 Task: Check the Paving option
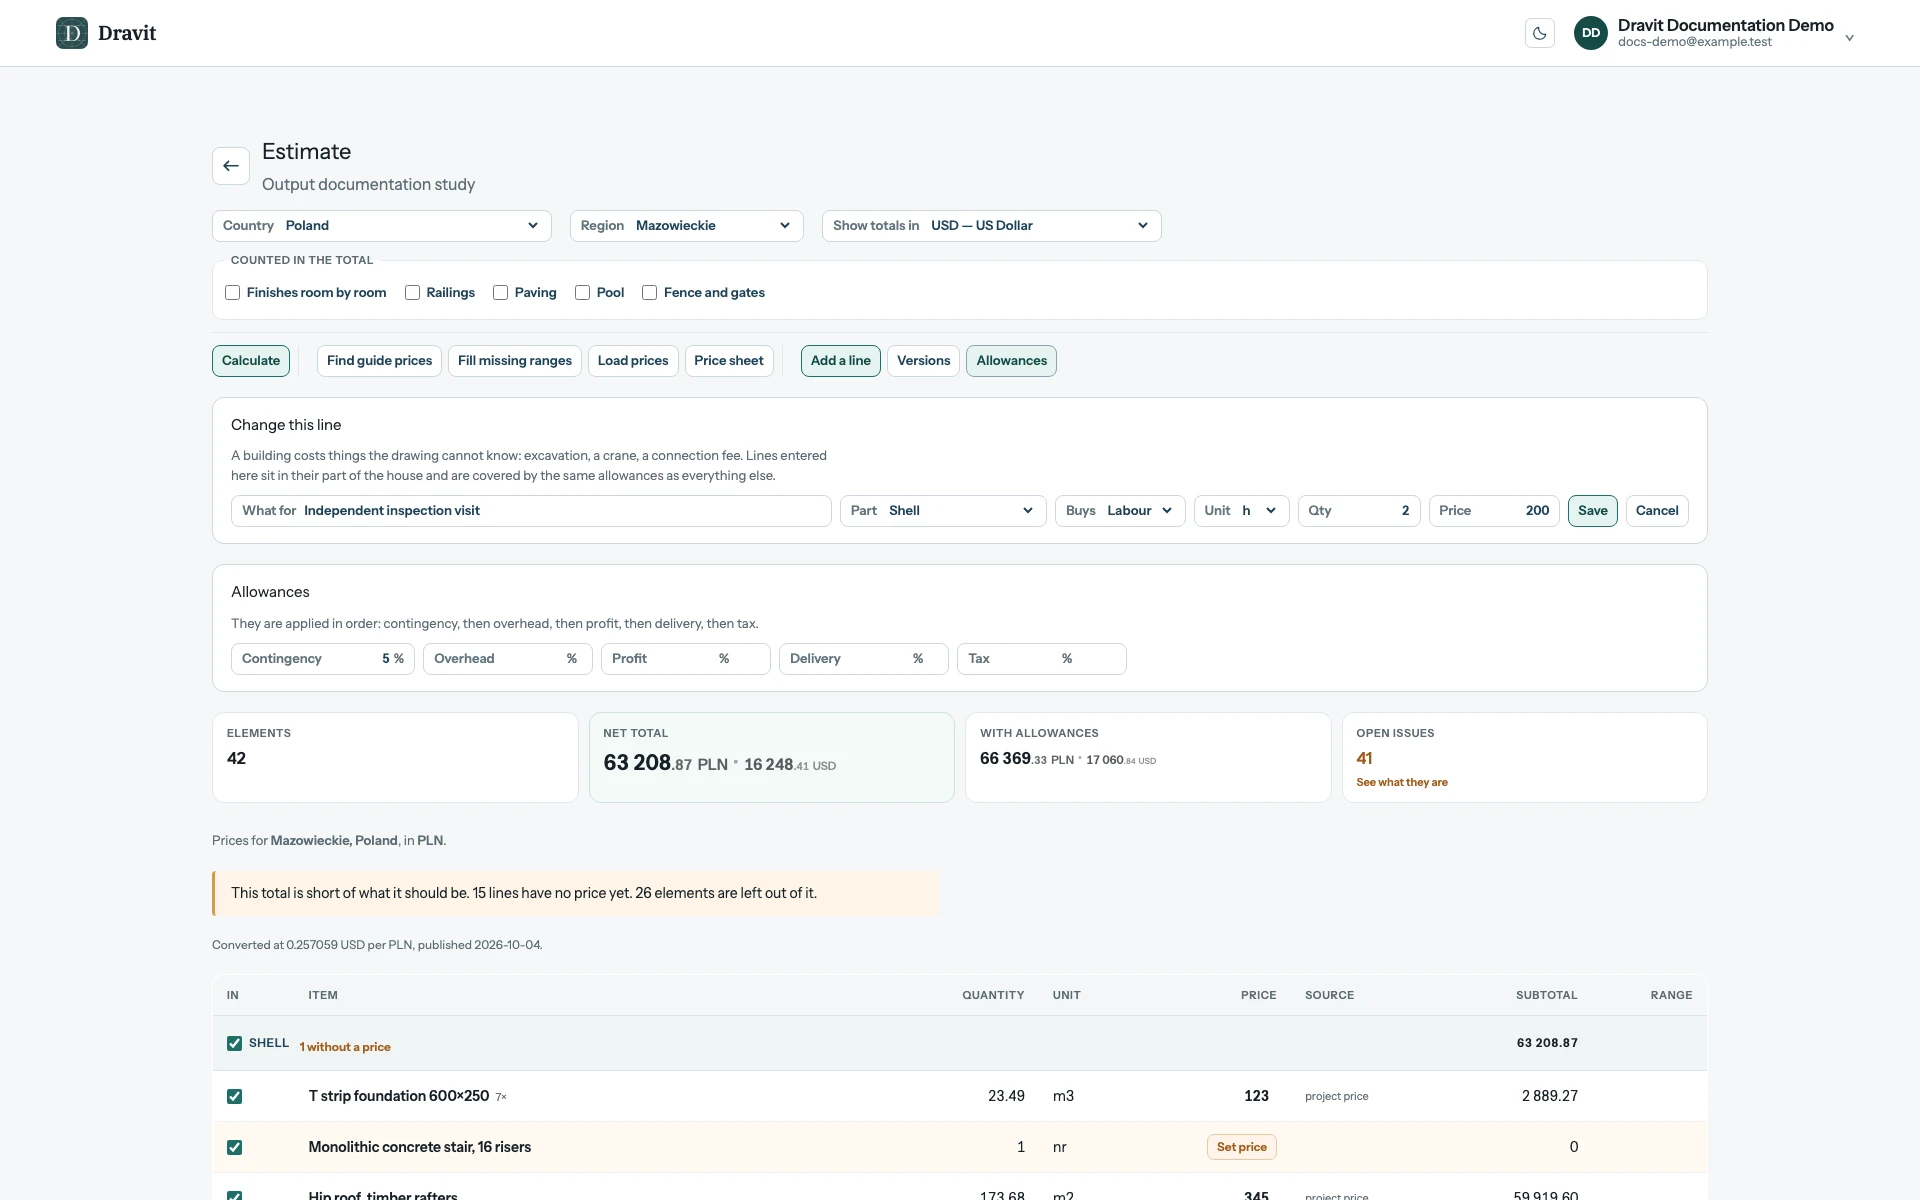point(501,293)
